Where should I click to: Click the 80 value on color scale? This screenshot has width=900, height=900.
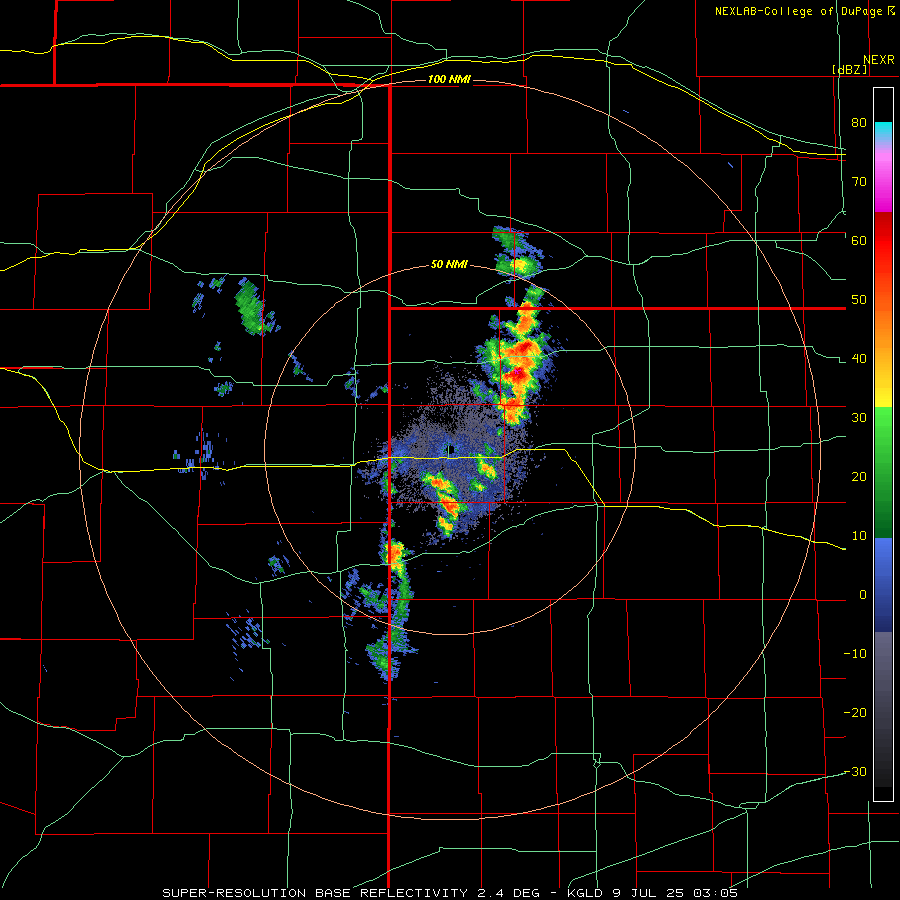859,122
